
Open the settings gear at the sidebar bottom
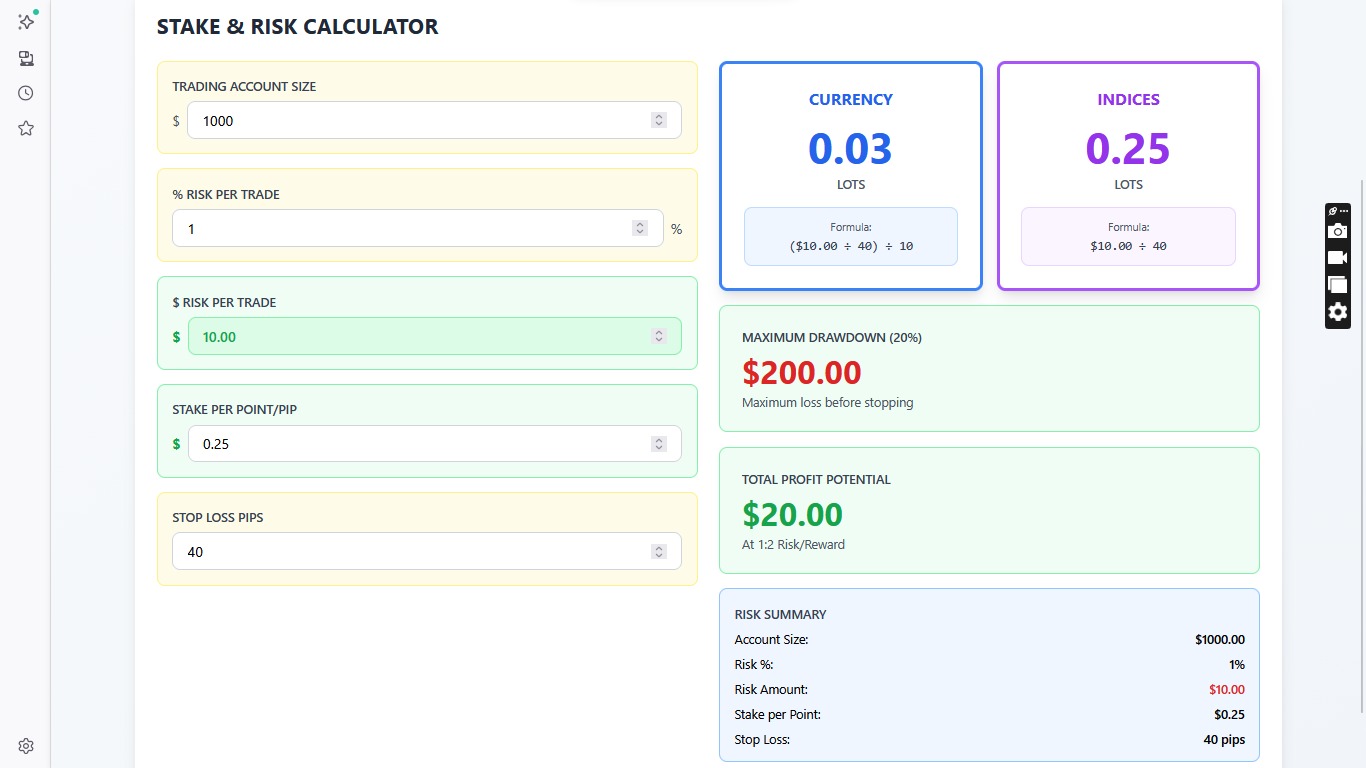click(26, 746)
